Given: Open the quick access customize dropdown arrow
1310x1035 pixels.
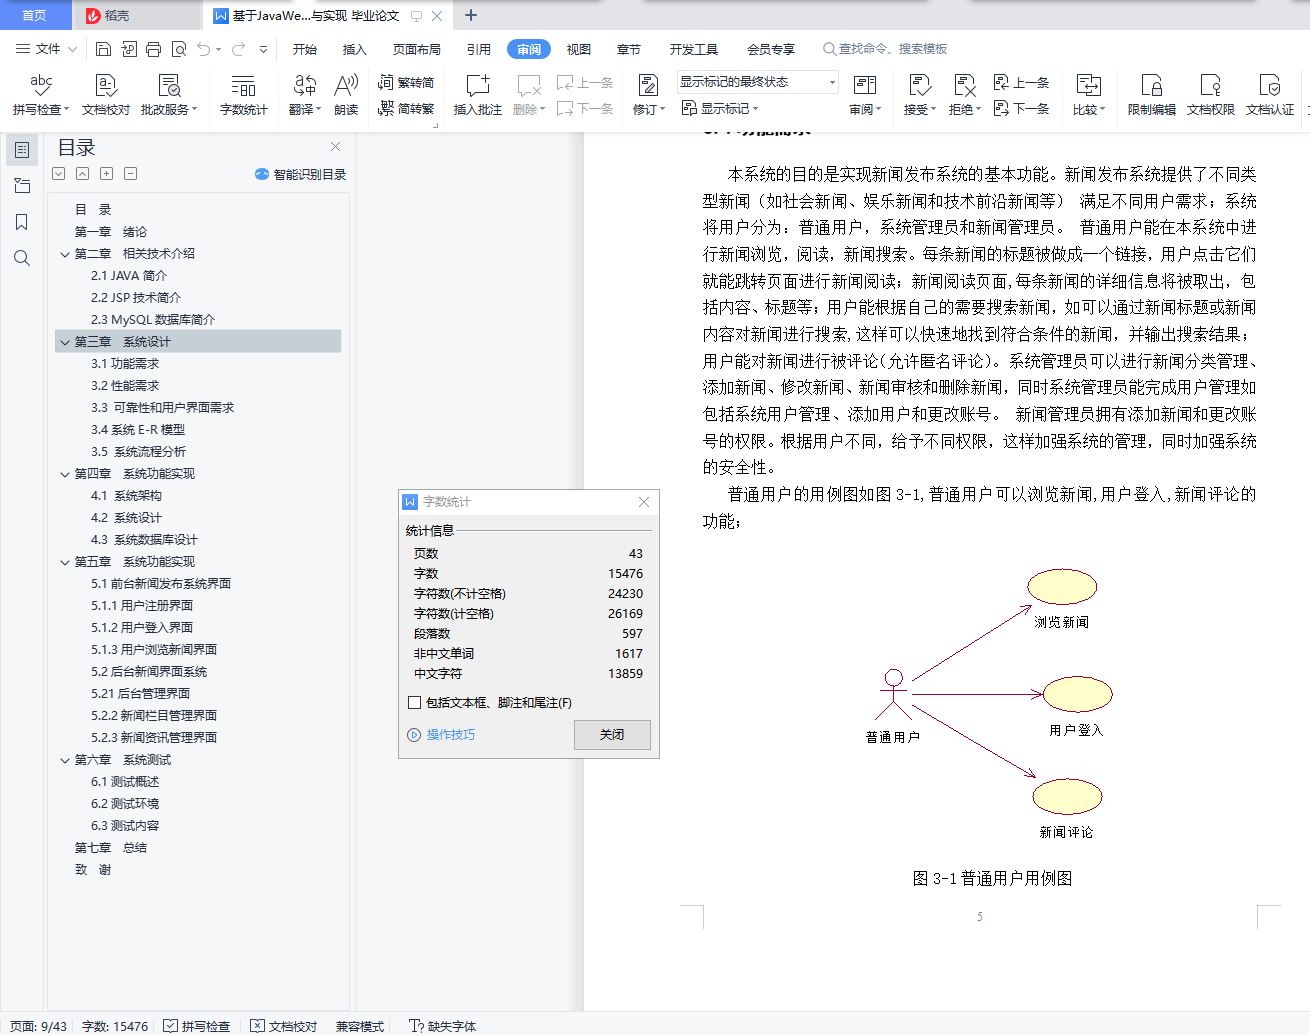Looking at the screenshot, I should pos(263,49).
